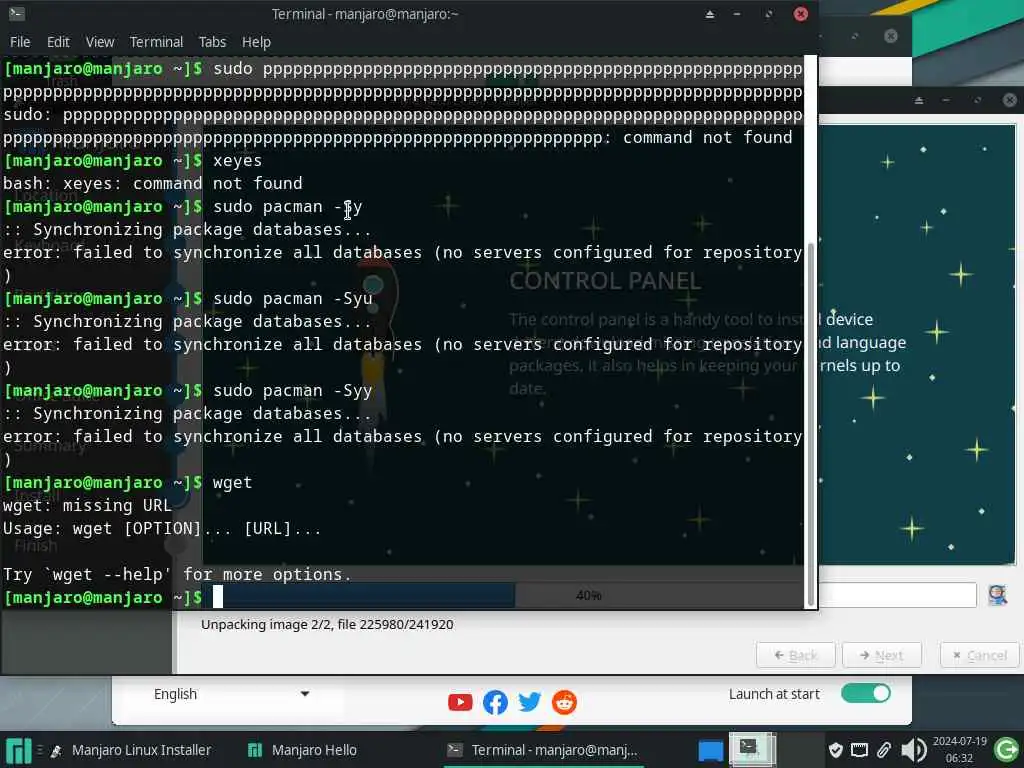This screenshot has width=1024, height=768.
Task: Click the magnifier icon beside the input field
Action: [x=997, y=595]
